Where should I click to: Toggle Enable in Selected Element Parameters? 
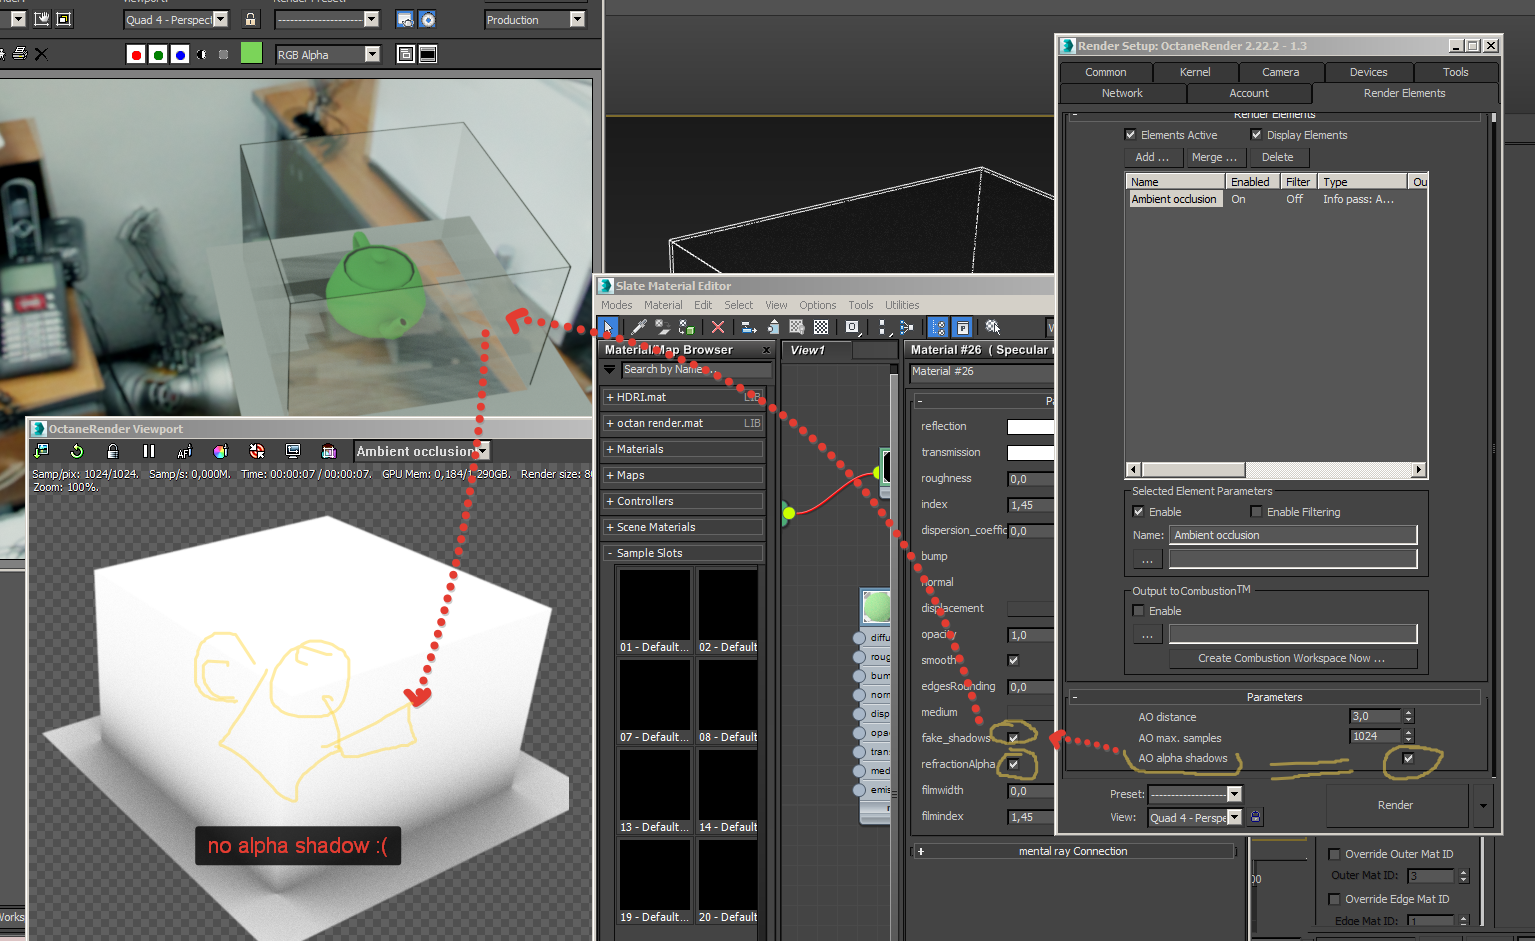click(1138, 512)
